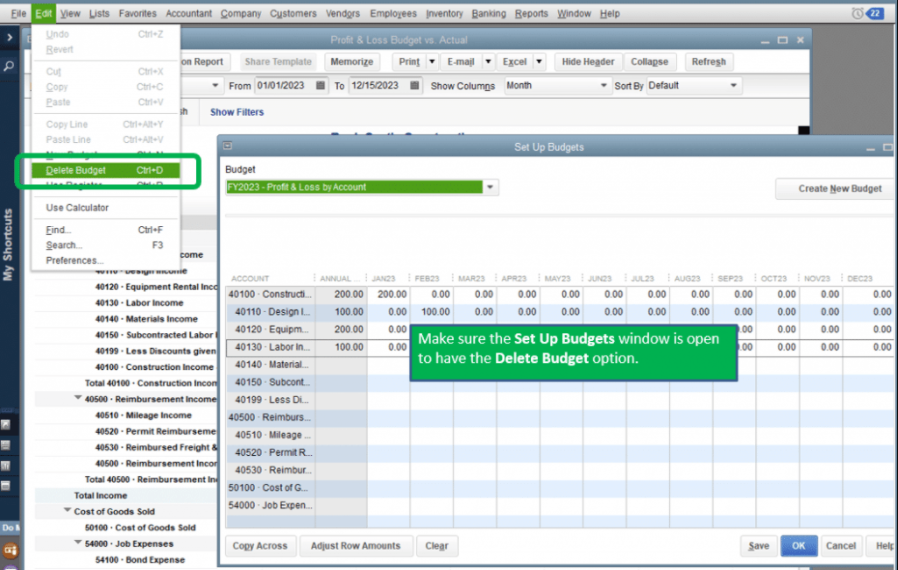Choose Delete Budget from the Edit menu
Screen dimensions: 898x570
coord(105,170)
